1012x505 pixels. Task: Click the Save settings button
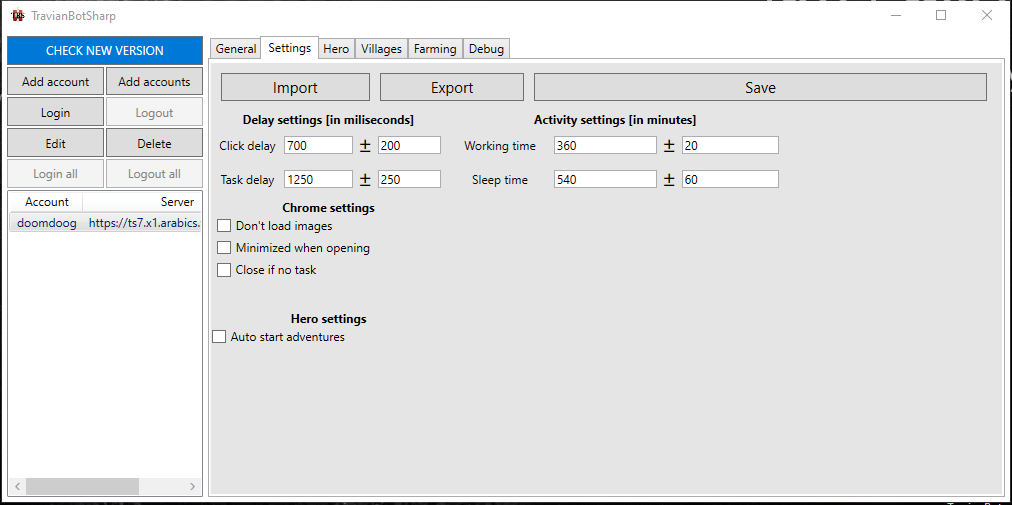[760, 87]
